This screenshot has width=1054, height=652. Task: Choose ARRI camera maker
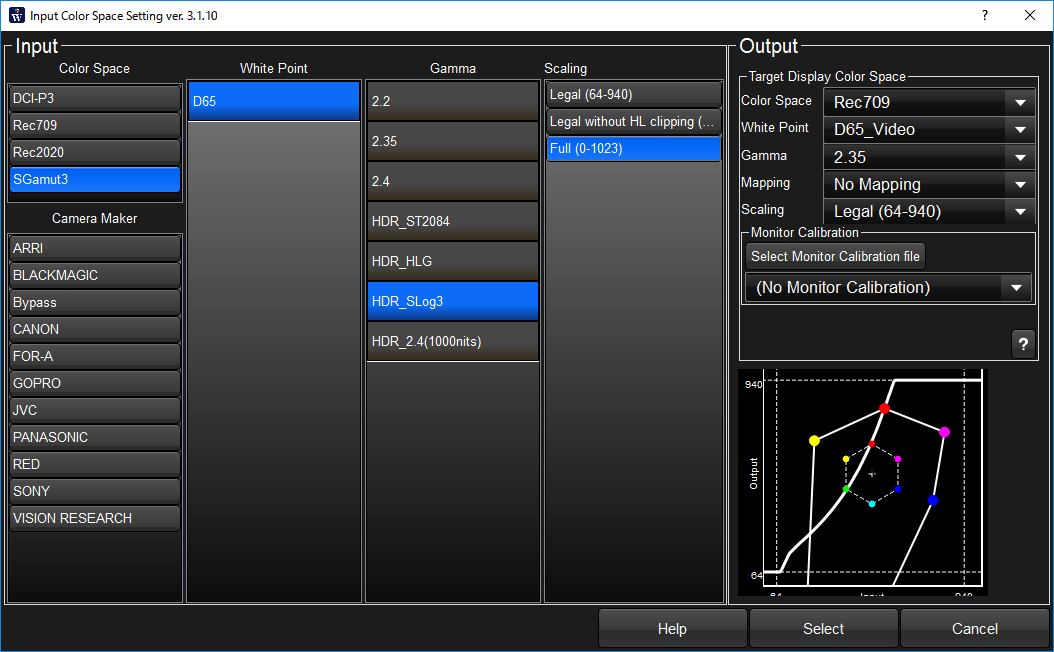95,248
